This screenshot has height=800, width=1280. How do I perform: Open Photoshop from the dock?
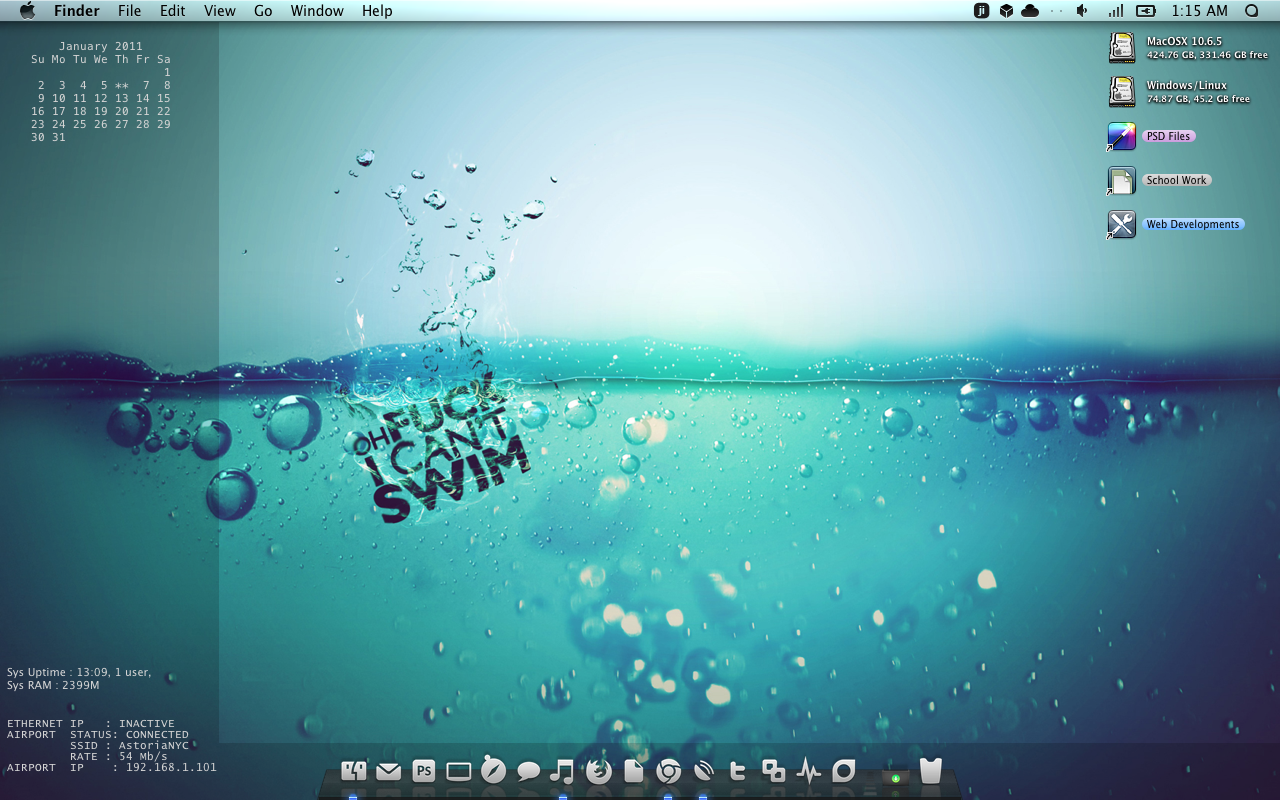pyautogui.click(x=424, y=771)
